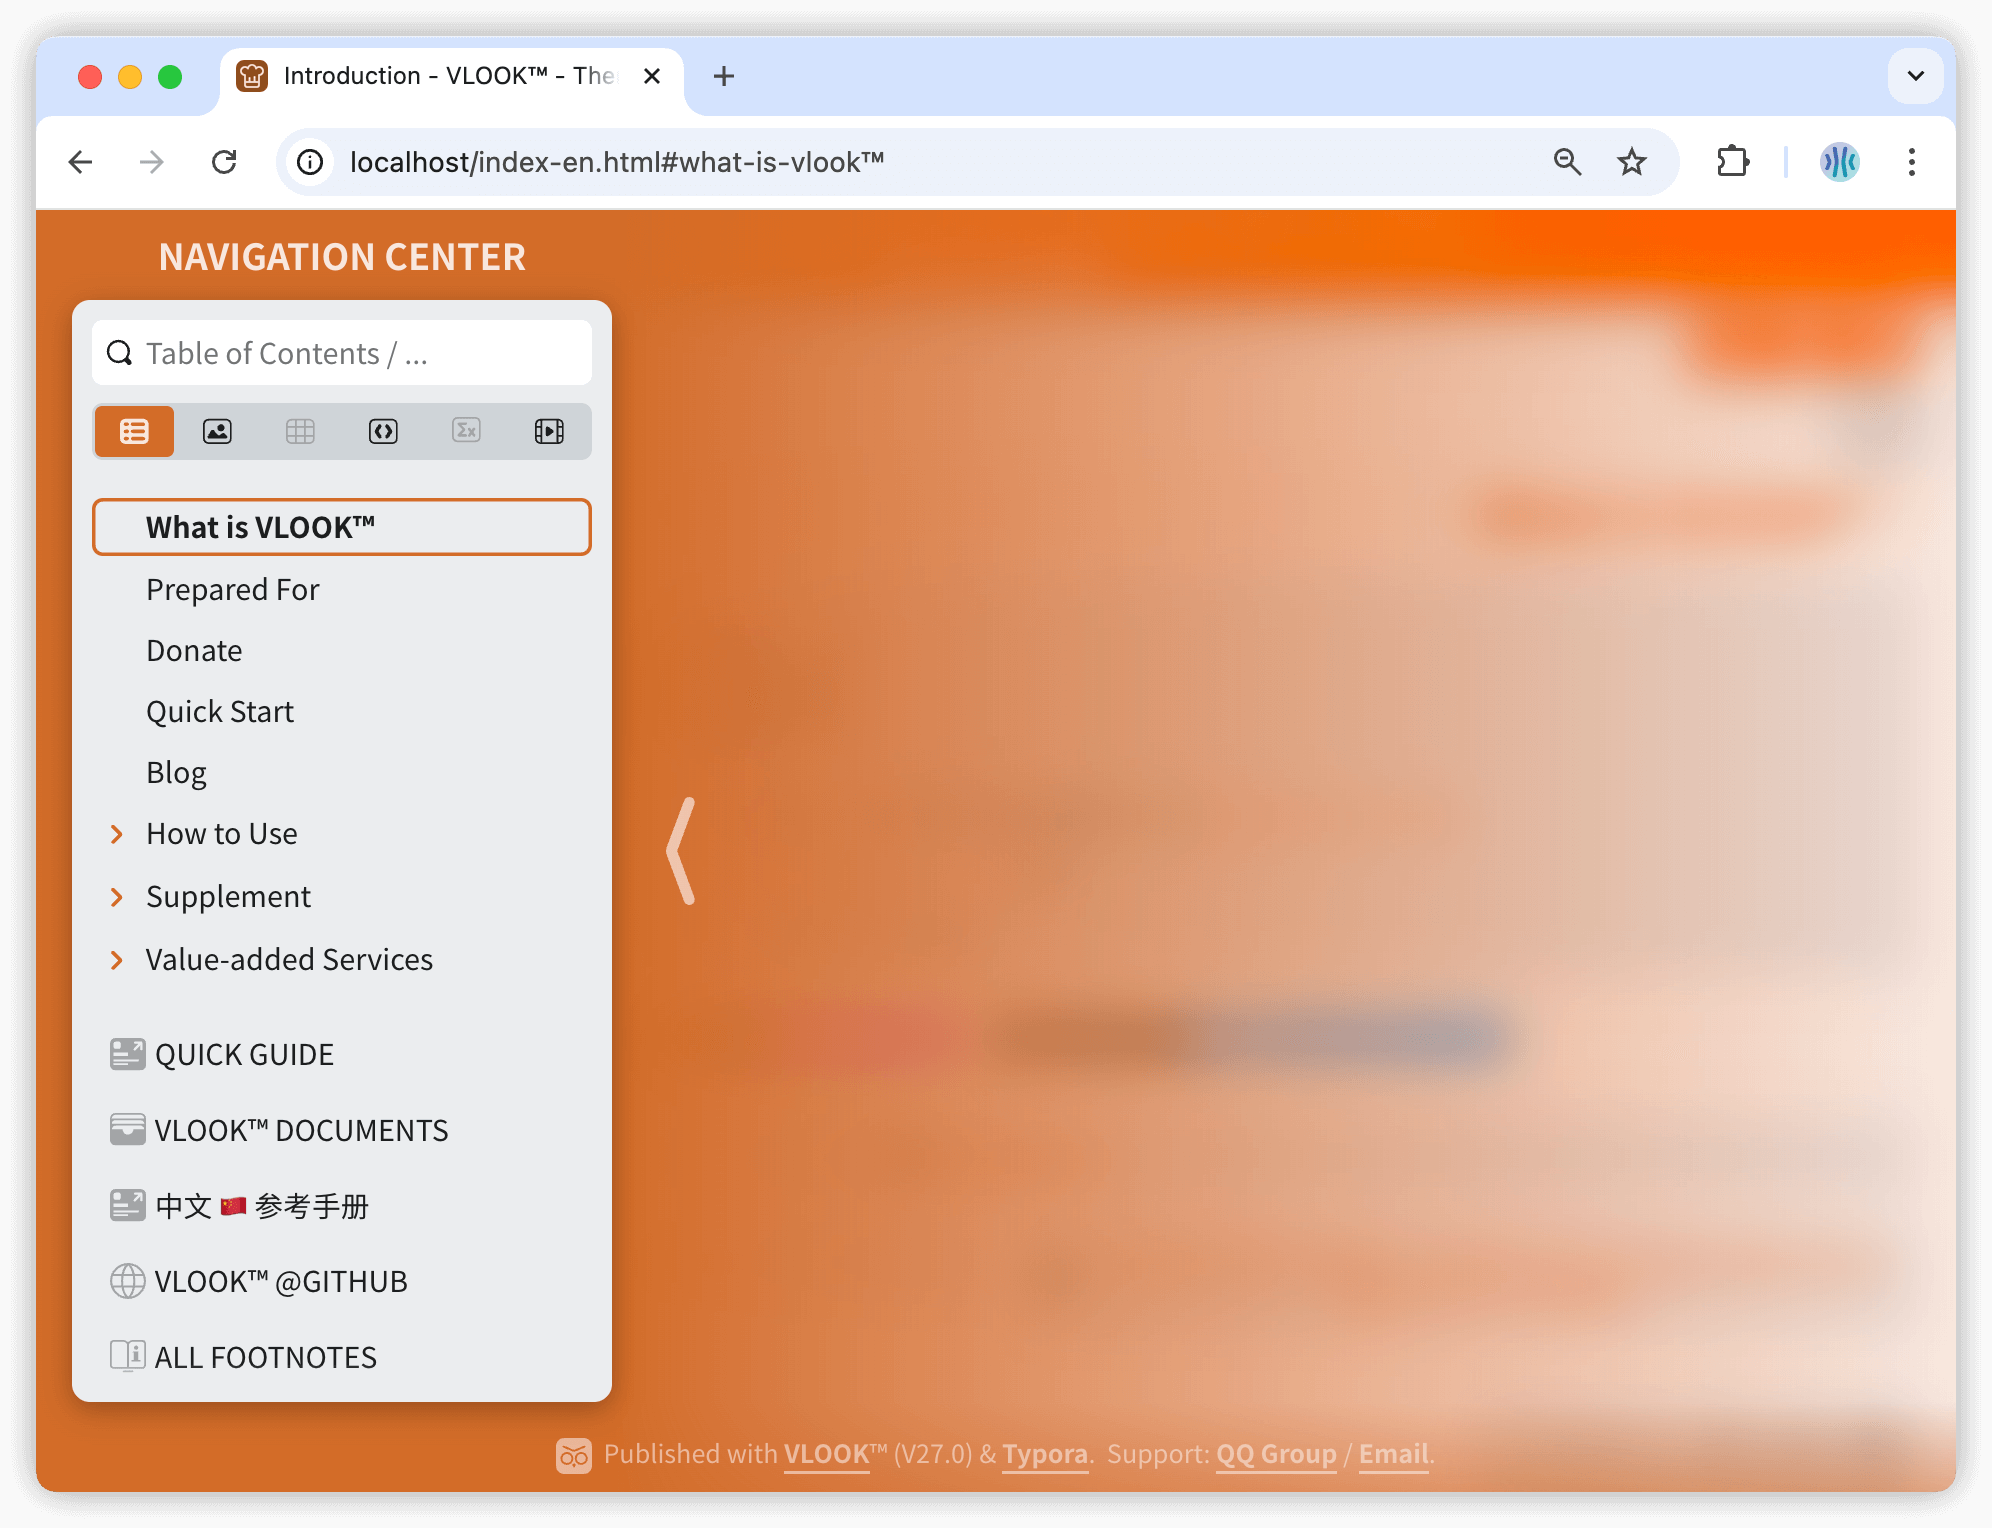Open the QUICK GUIDE link
This screenshot has width=1992, height=1528.
pos(244,1054)
